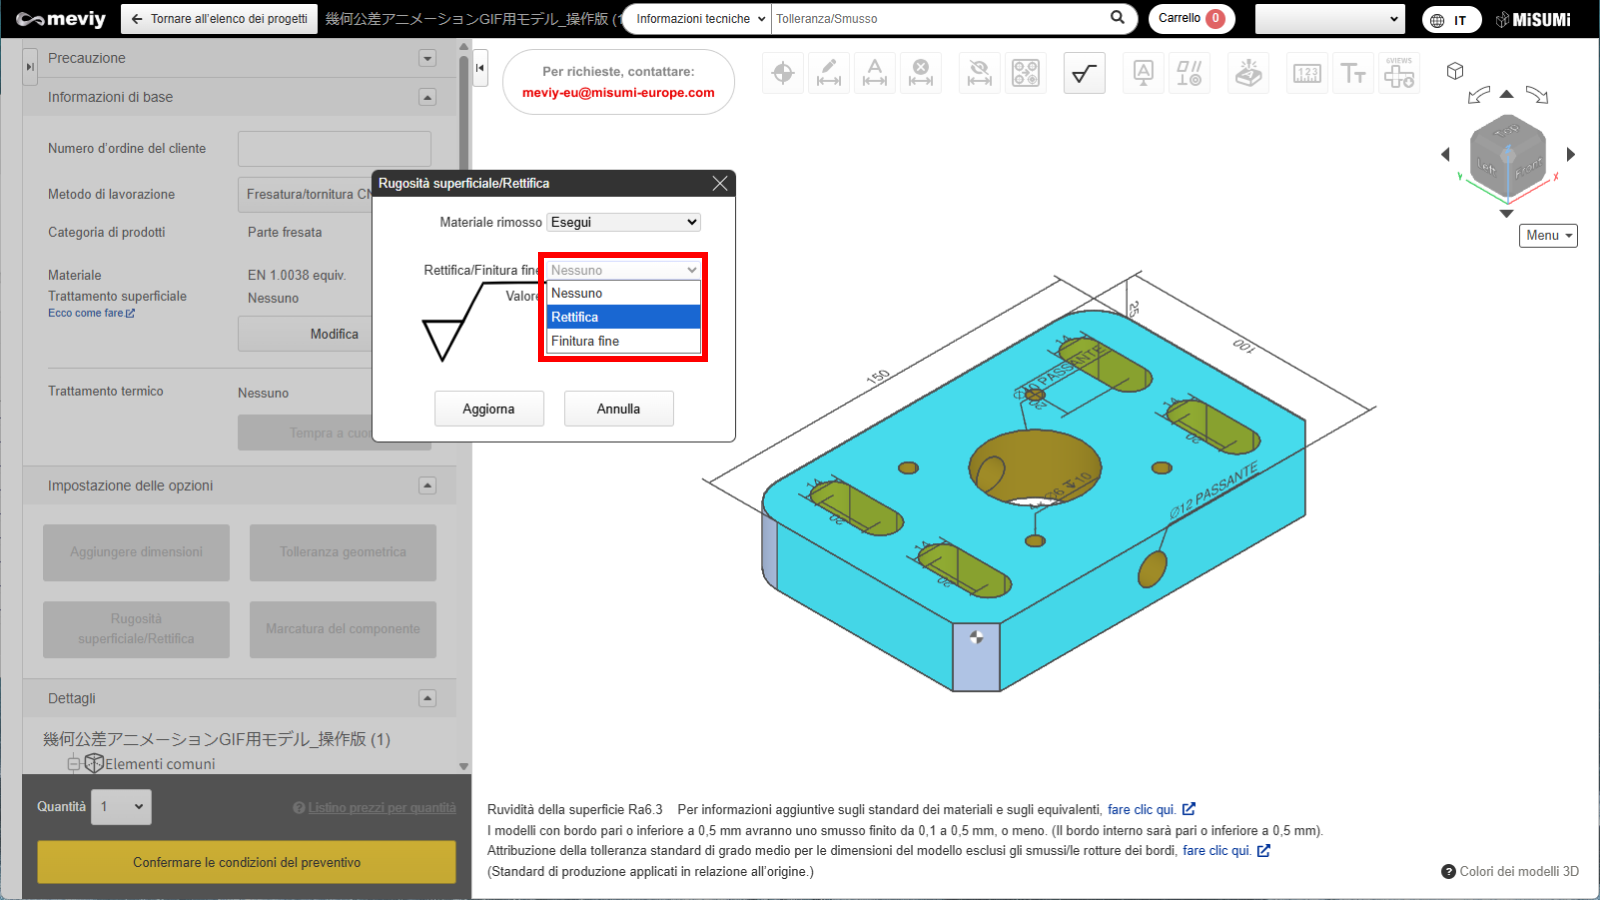The height and width of the screenshot is (900, 1600).
Task: Click the text size Tt icon
Action: point(1353,73)
